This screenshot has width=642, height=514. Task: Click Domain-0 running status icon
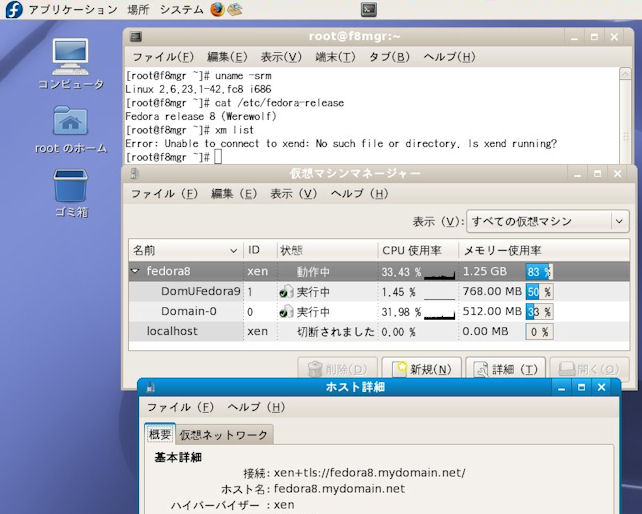click(x=286, y=312)
